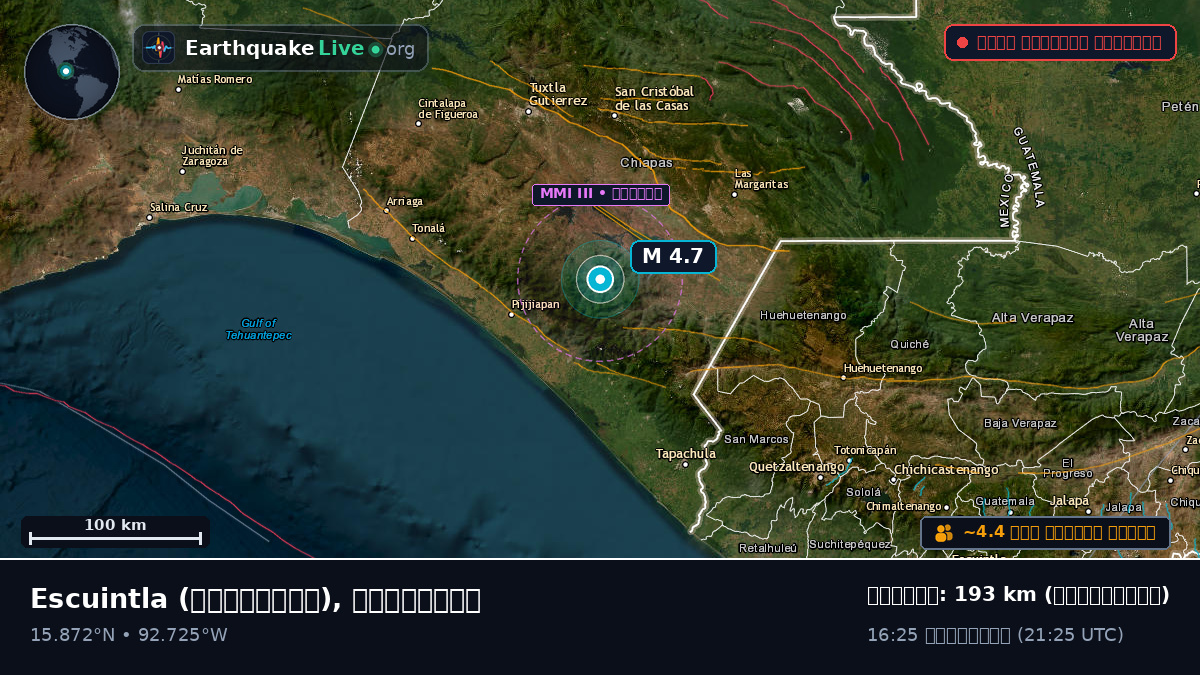Open the globe locator mini-map
1200x675 pixels.
72,72
